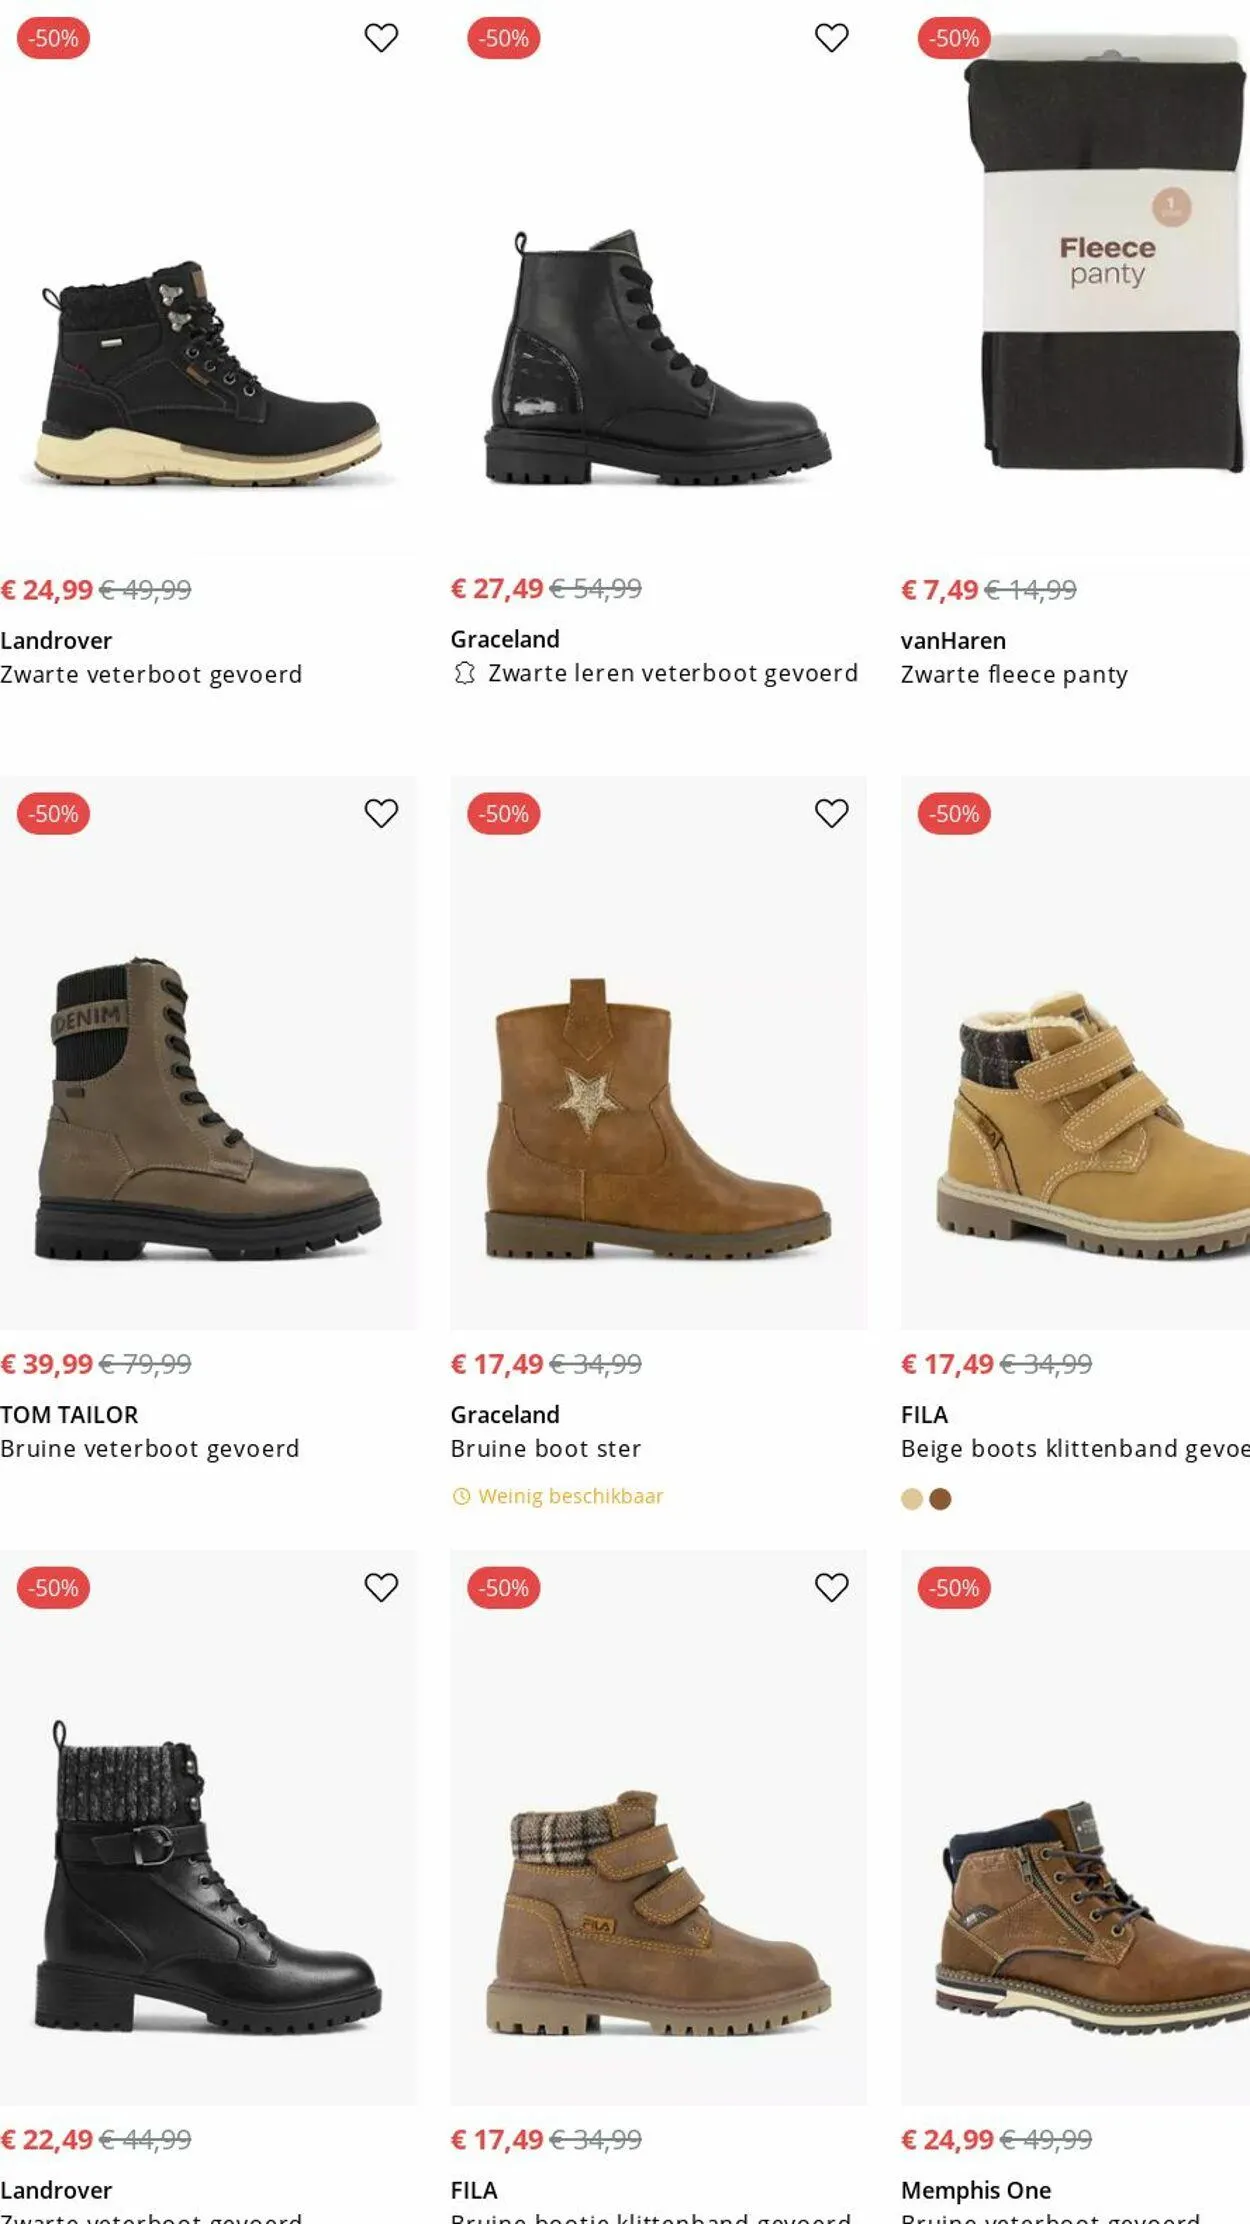Click wishlist heart on FILA brown velcro bootie
This screenshot has height=2224, width=1250.
click(831, 1587)
